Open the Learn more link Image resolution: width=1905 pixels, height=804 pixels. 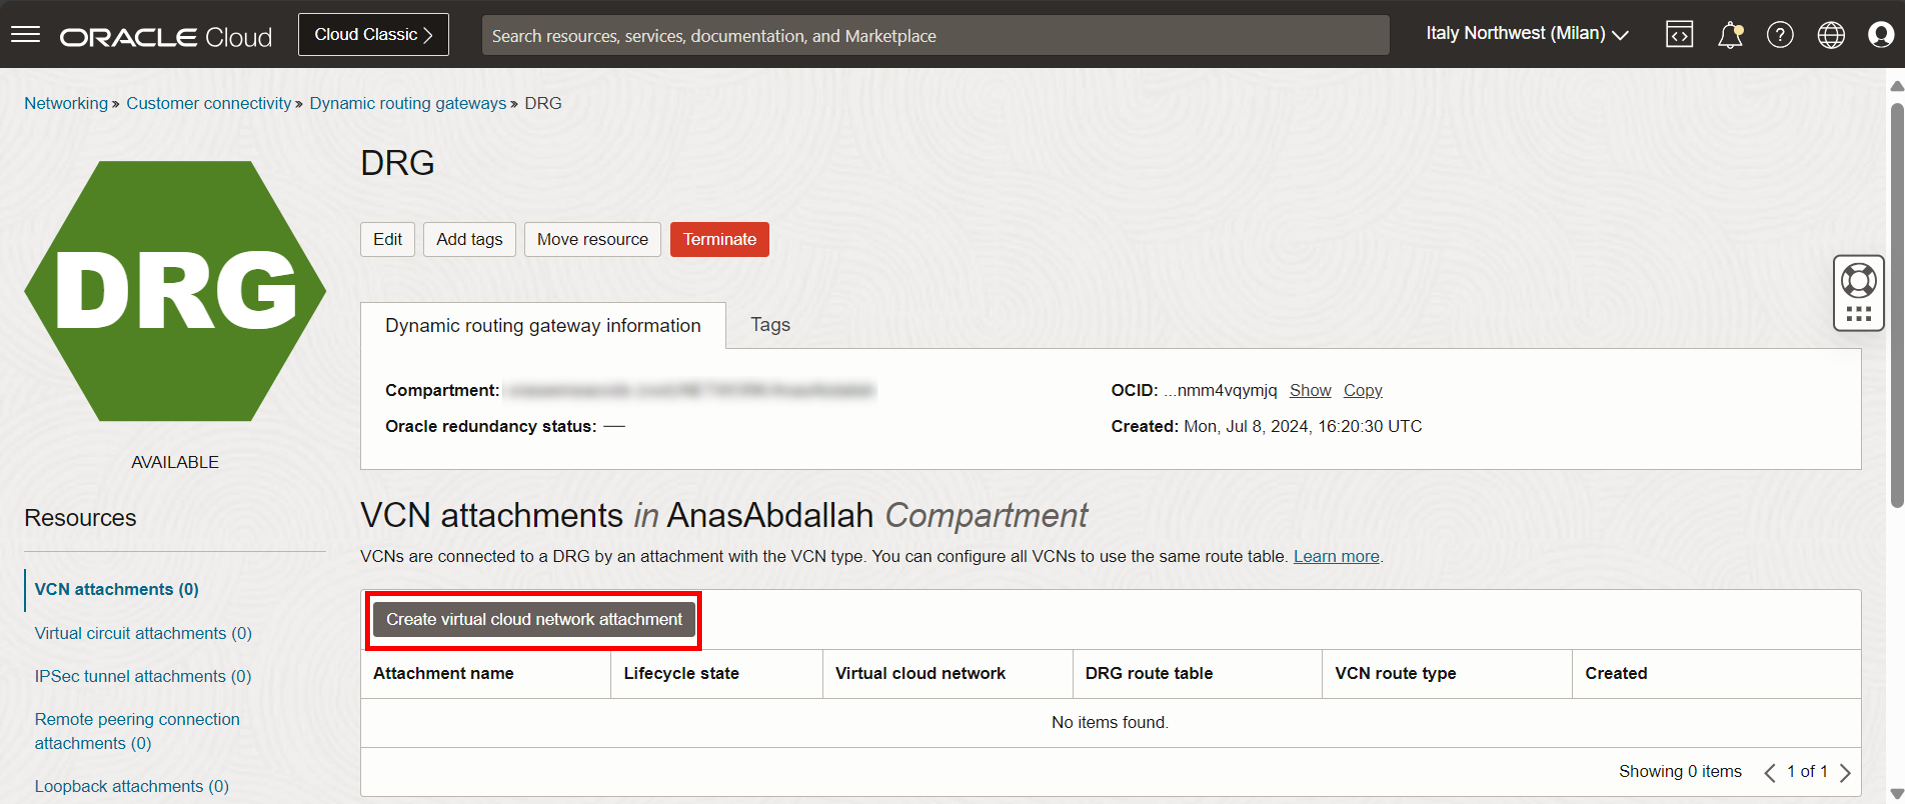pyautogui.click(x=1336, y=556)
